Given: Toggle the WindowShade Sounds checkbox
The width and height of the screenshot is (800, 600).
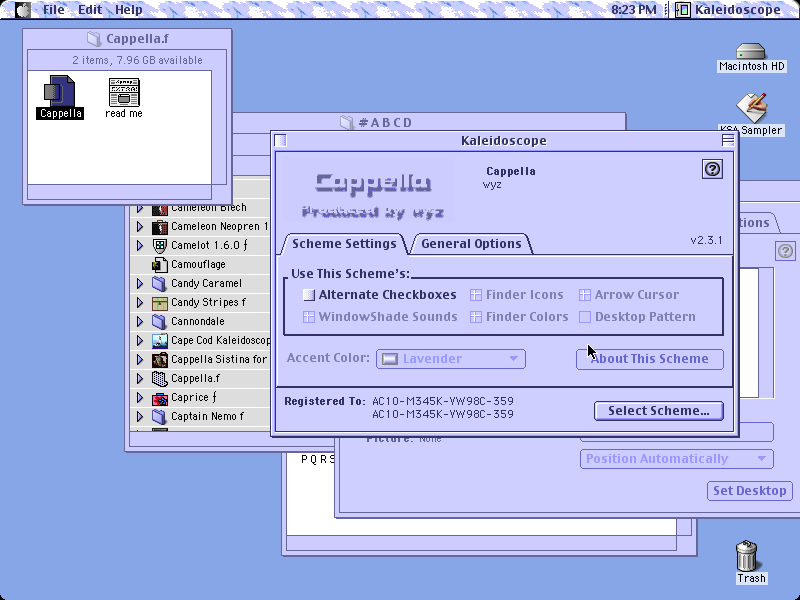Looking at the screenshot, I should point(309,317).
